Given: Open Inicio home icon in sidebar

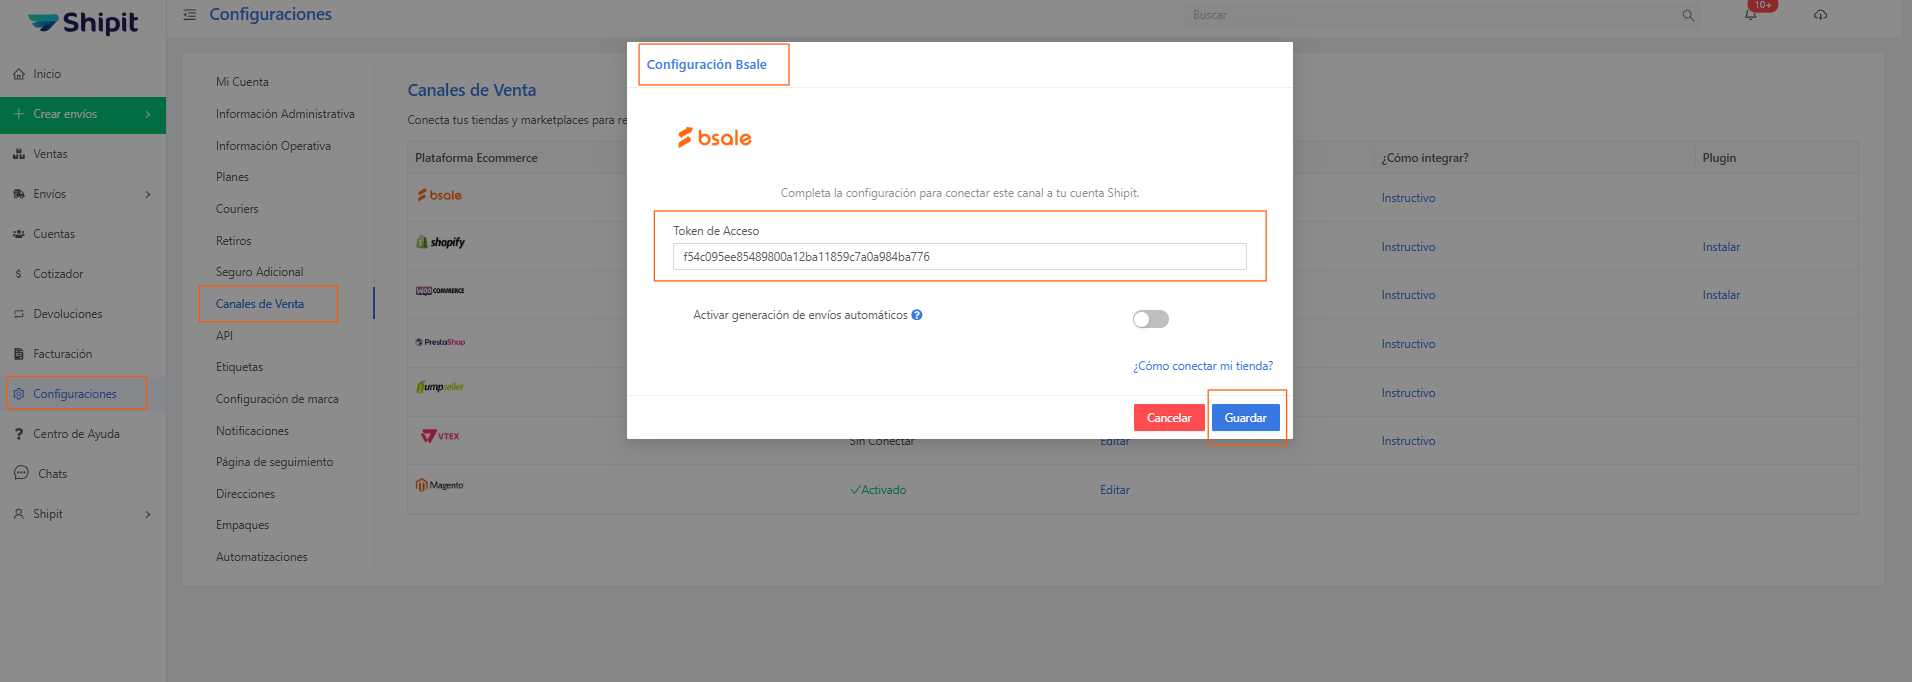Looking at the screenshot, I should pyautogui.click(x=19, y=74).
